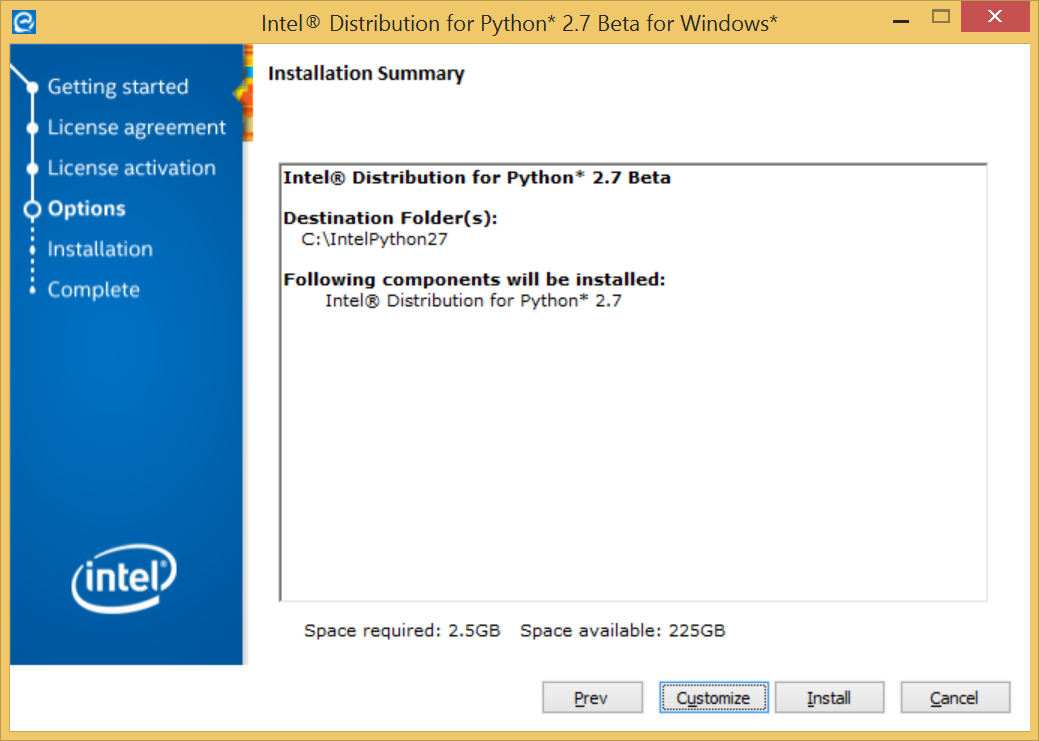
Task: Select the Getting started step
Action: (x=118, y=87)
